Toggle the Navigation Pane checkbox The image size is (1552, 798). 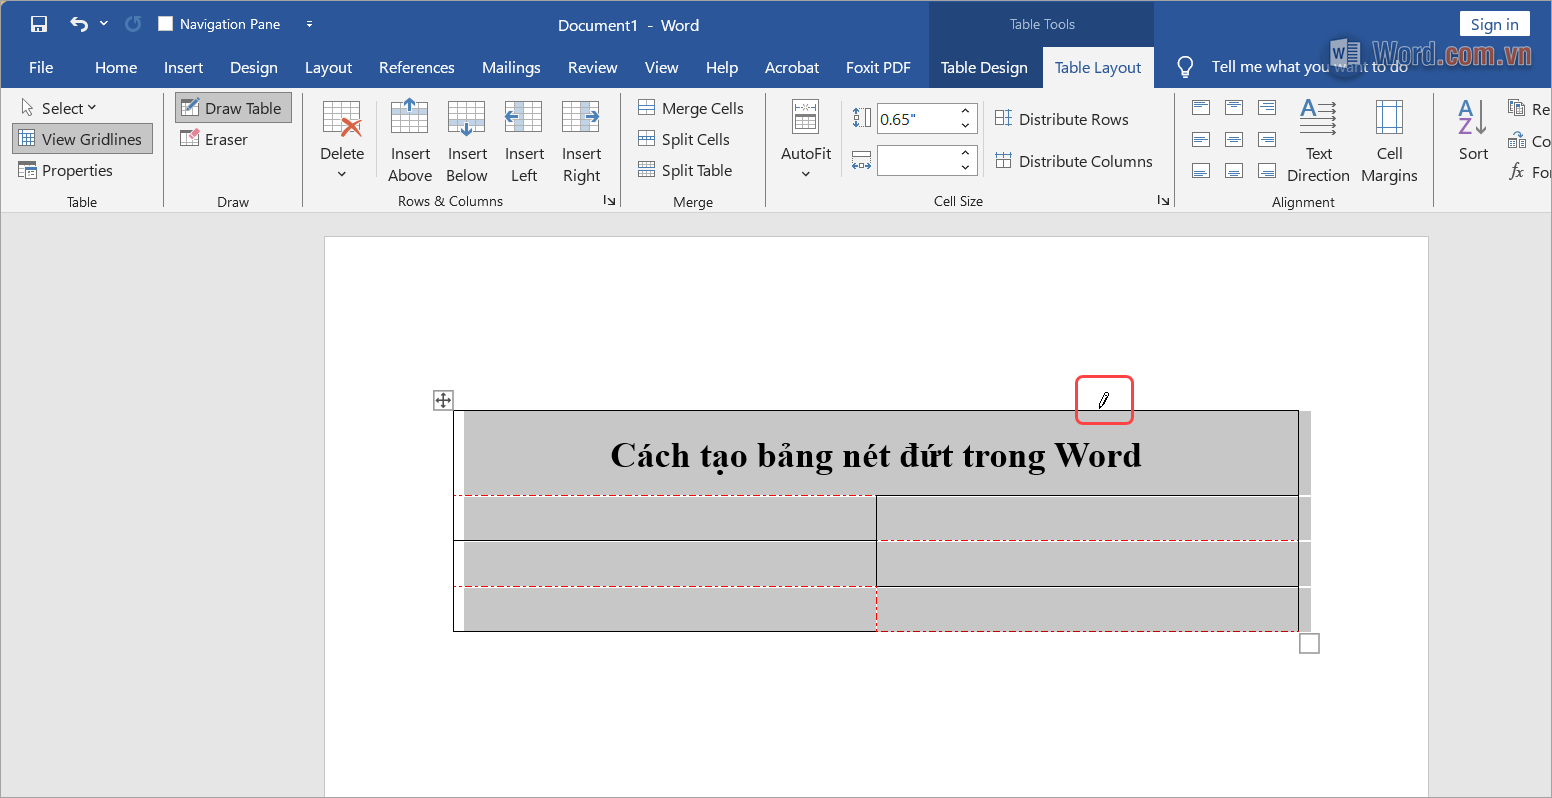pyautogui.click(x=166, y=23)
